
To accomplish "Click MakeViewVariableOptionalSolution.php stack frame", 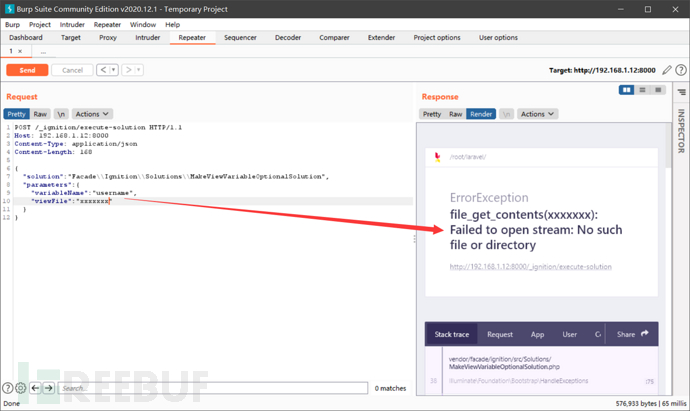I will pyautogui.click(x=504, y=363).
